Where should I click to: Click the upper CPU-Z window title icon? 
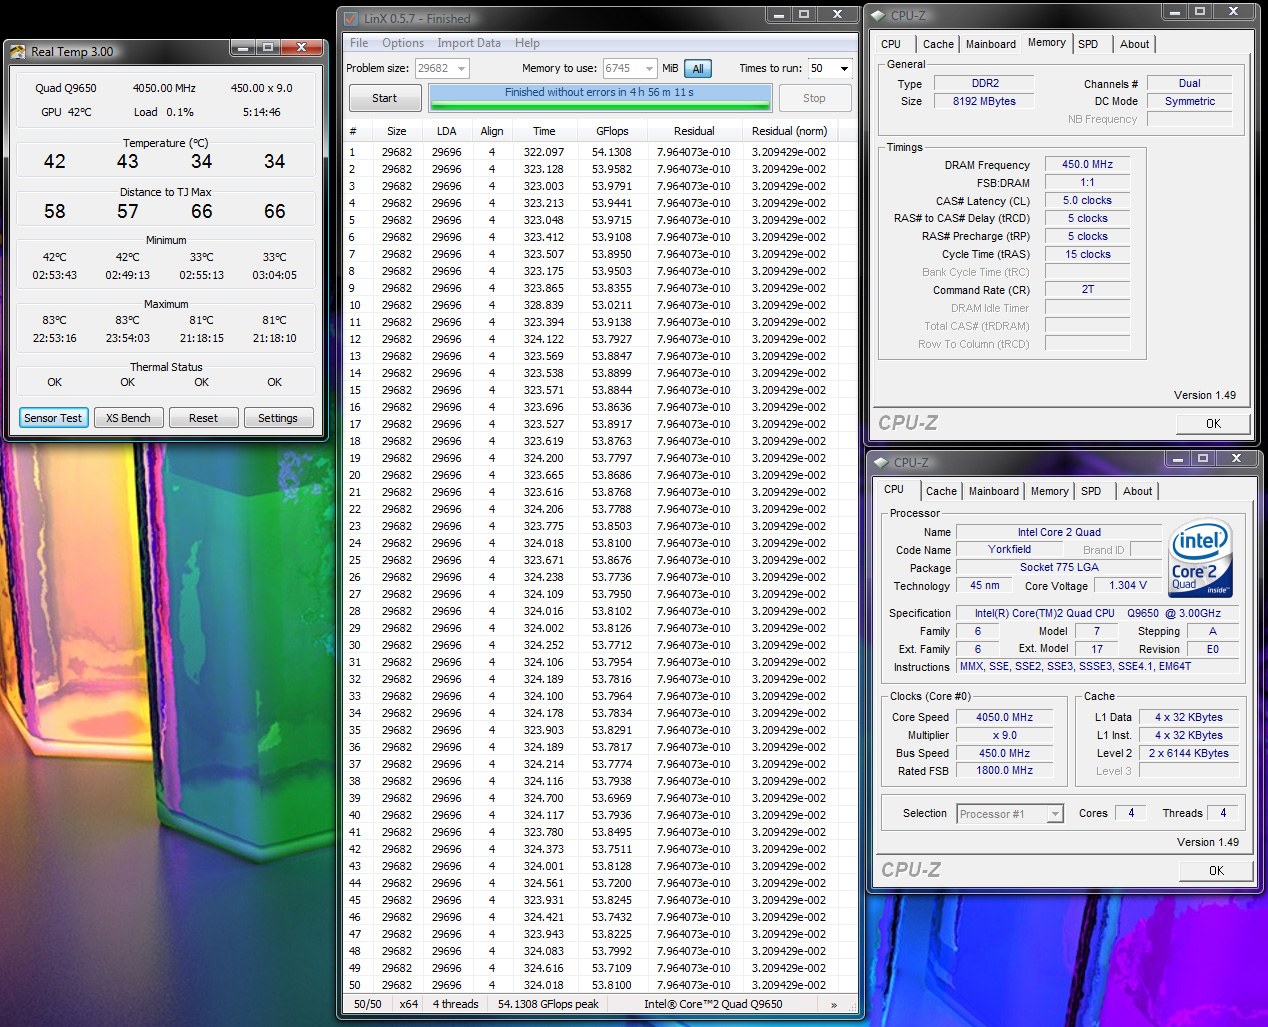[878, 15]
